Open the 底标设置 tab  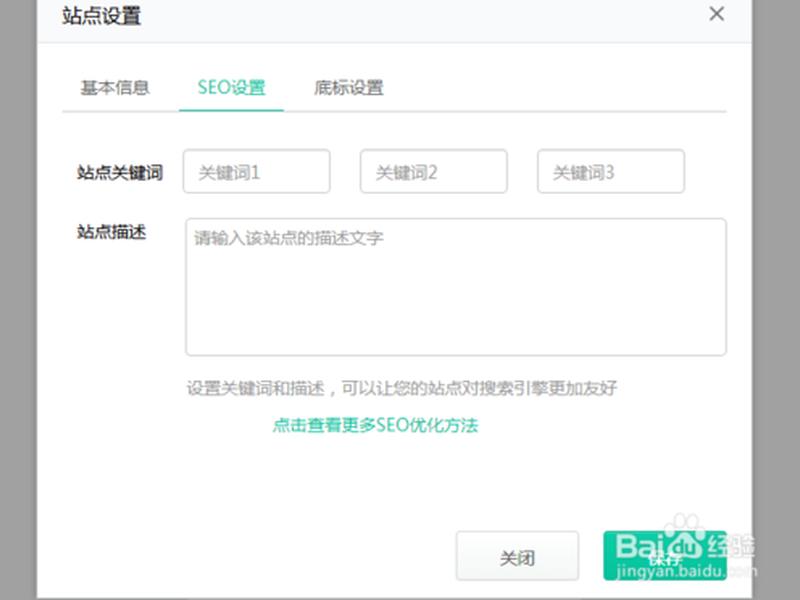pyautogui.click(x=349, y=88)
